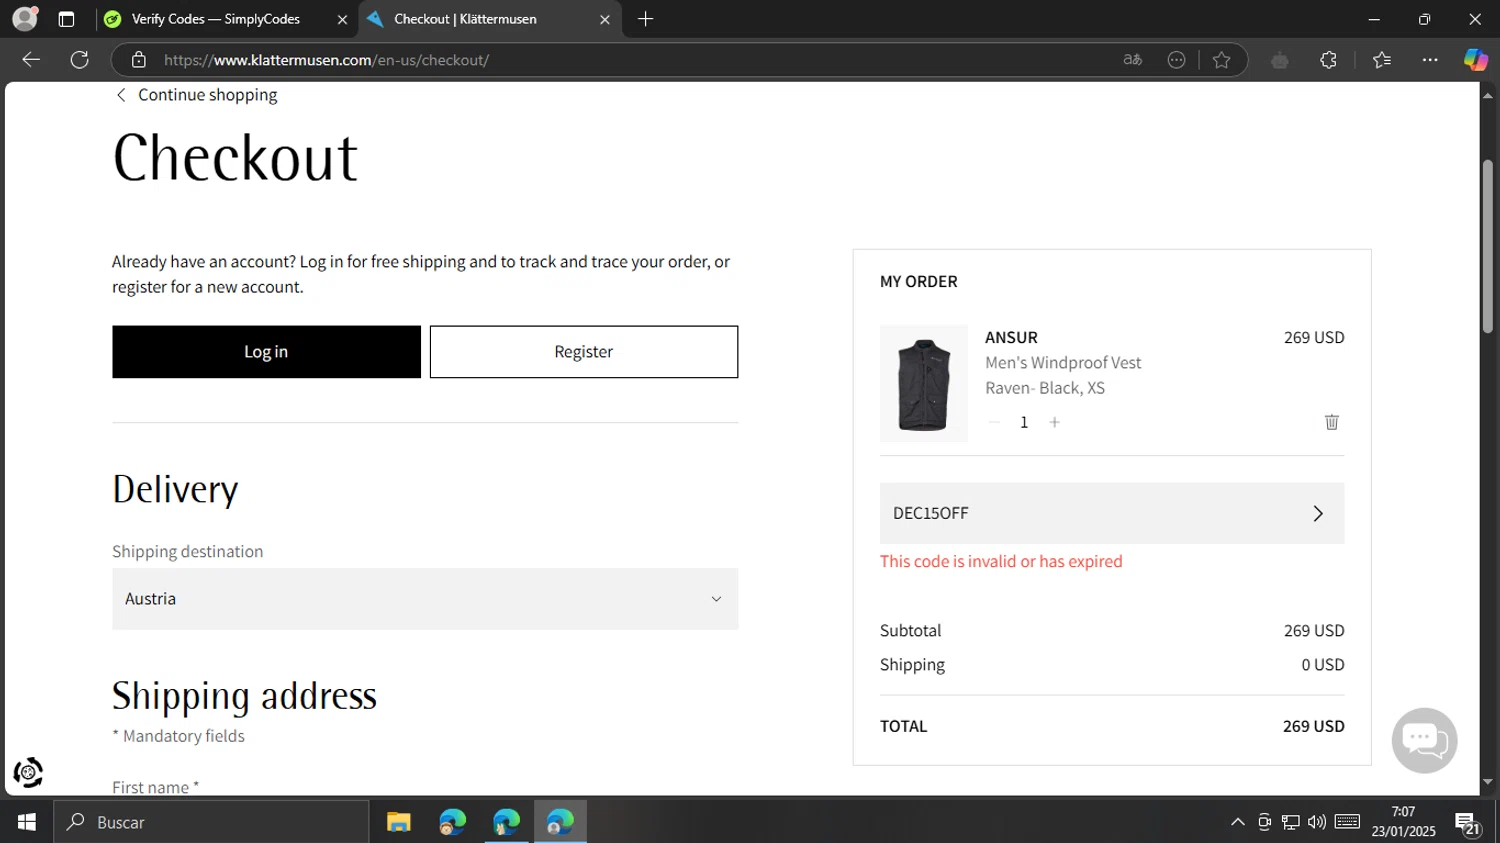Click the cookie settings icon at bottom left

pyautogui.click(x=28, y=772)
